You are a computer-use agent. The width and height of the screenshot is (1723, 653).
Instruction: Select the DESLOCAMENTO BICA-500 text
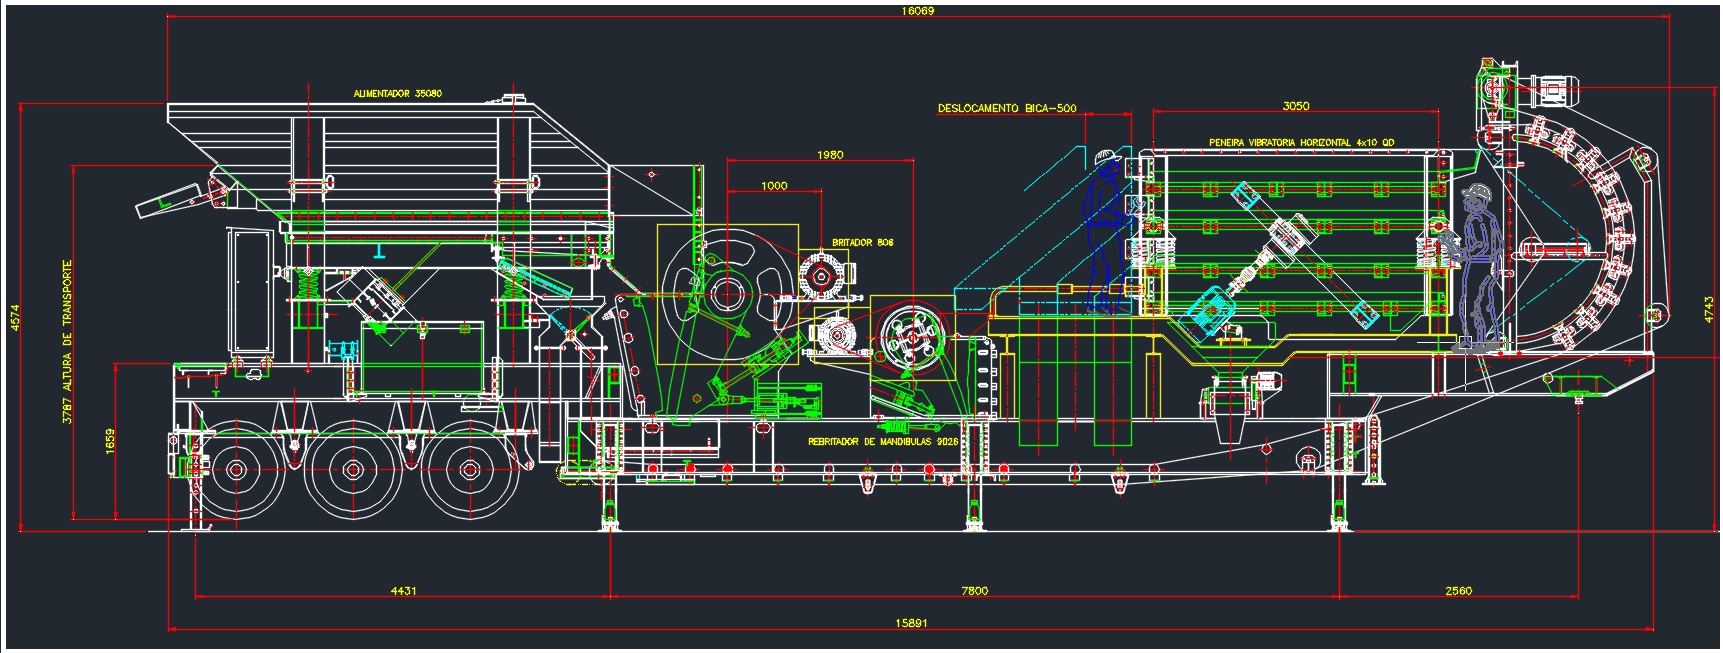[x=1006, y=109]
